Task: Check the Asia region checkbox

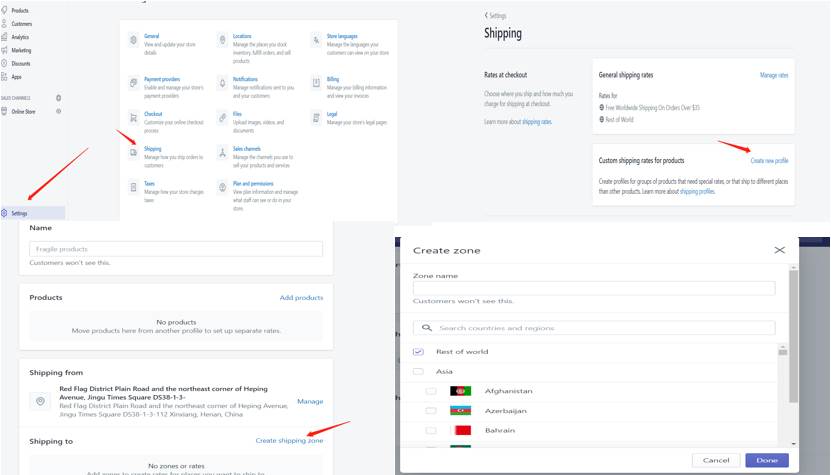Action: (418, 371)
